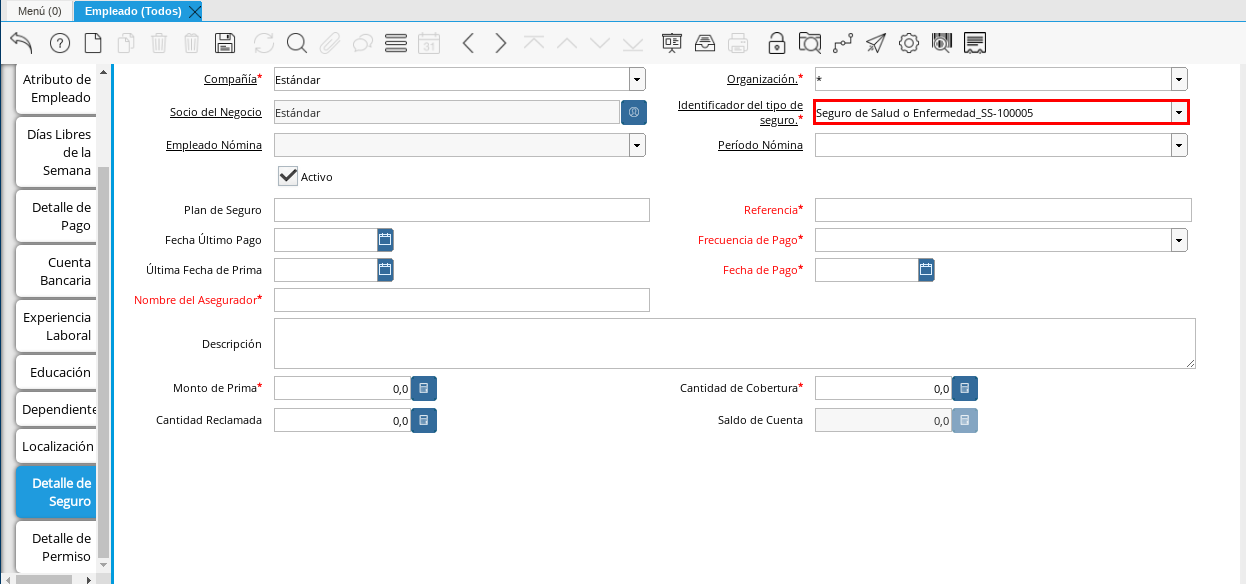Click the paper plane requests icon
Viewport: 1246px width, 584px height.
[x=876, y=43]
